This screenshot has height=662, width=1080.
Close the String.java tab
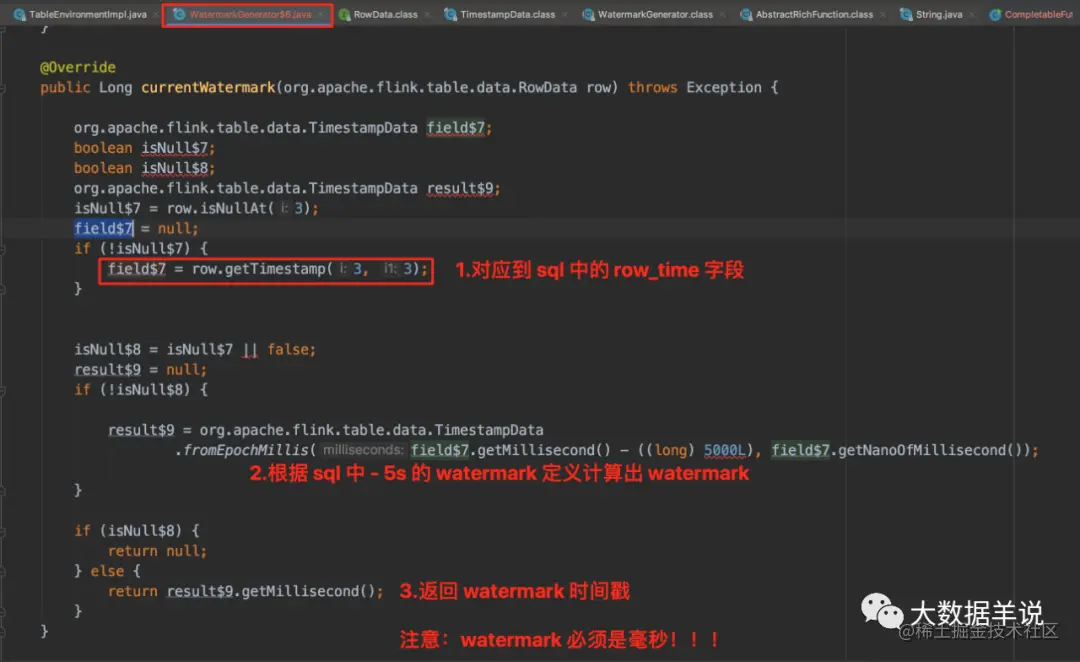tap(971, 14)
